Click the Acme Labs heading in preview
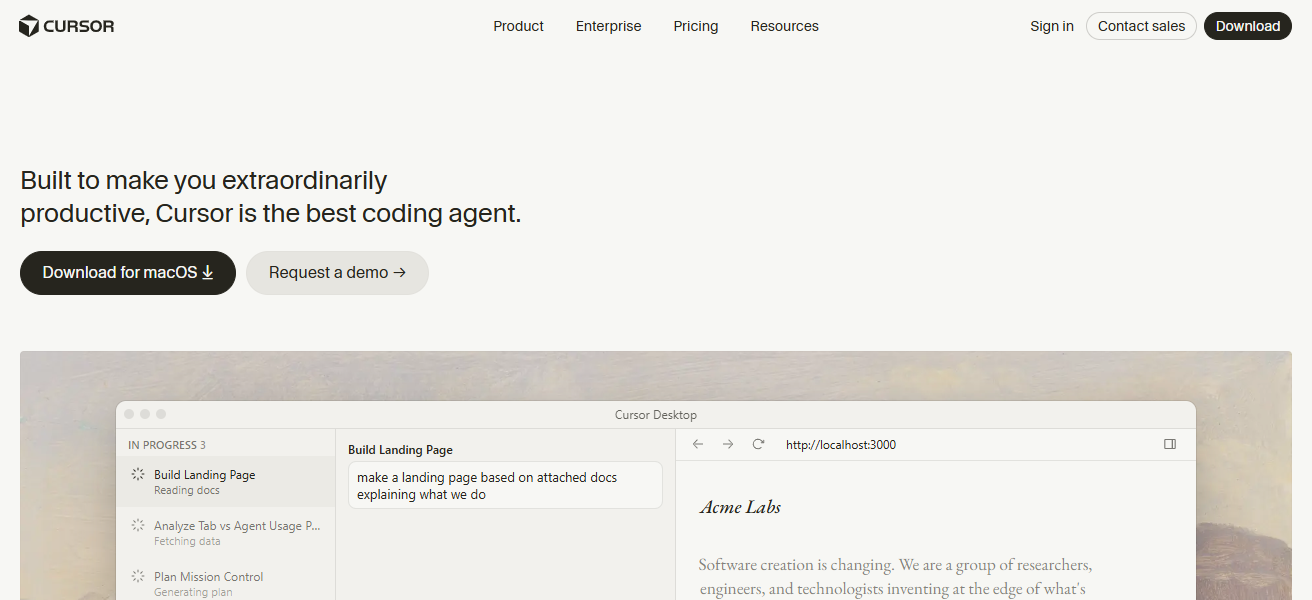 (740, 507)
